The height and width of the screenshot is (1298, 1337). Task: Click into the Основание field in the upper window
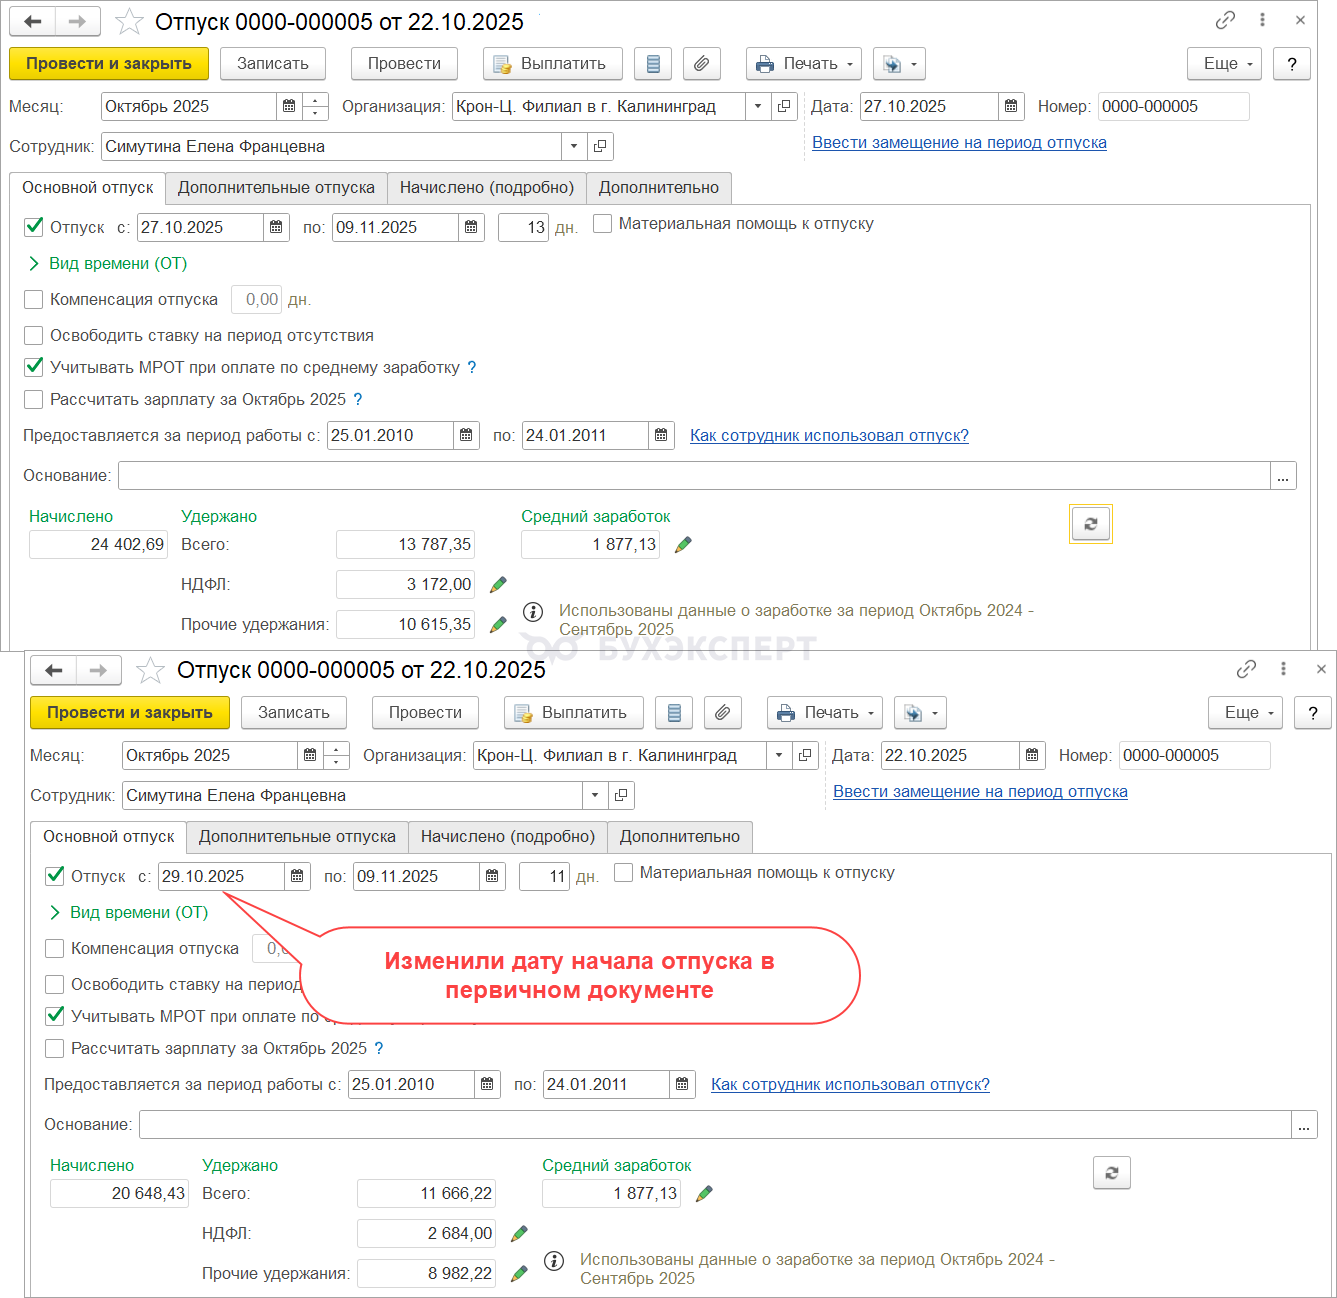point(694,476)
